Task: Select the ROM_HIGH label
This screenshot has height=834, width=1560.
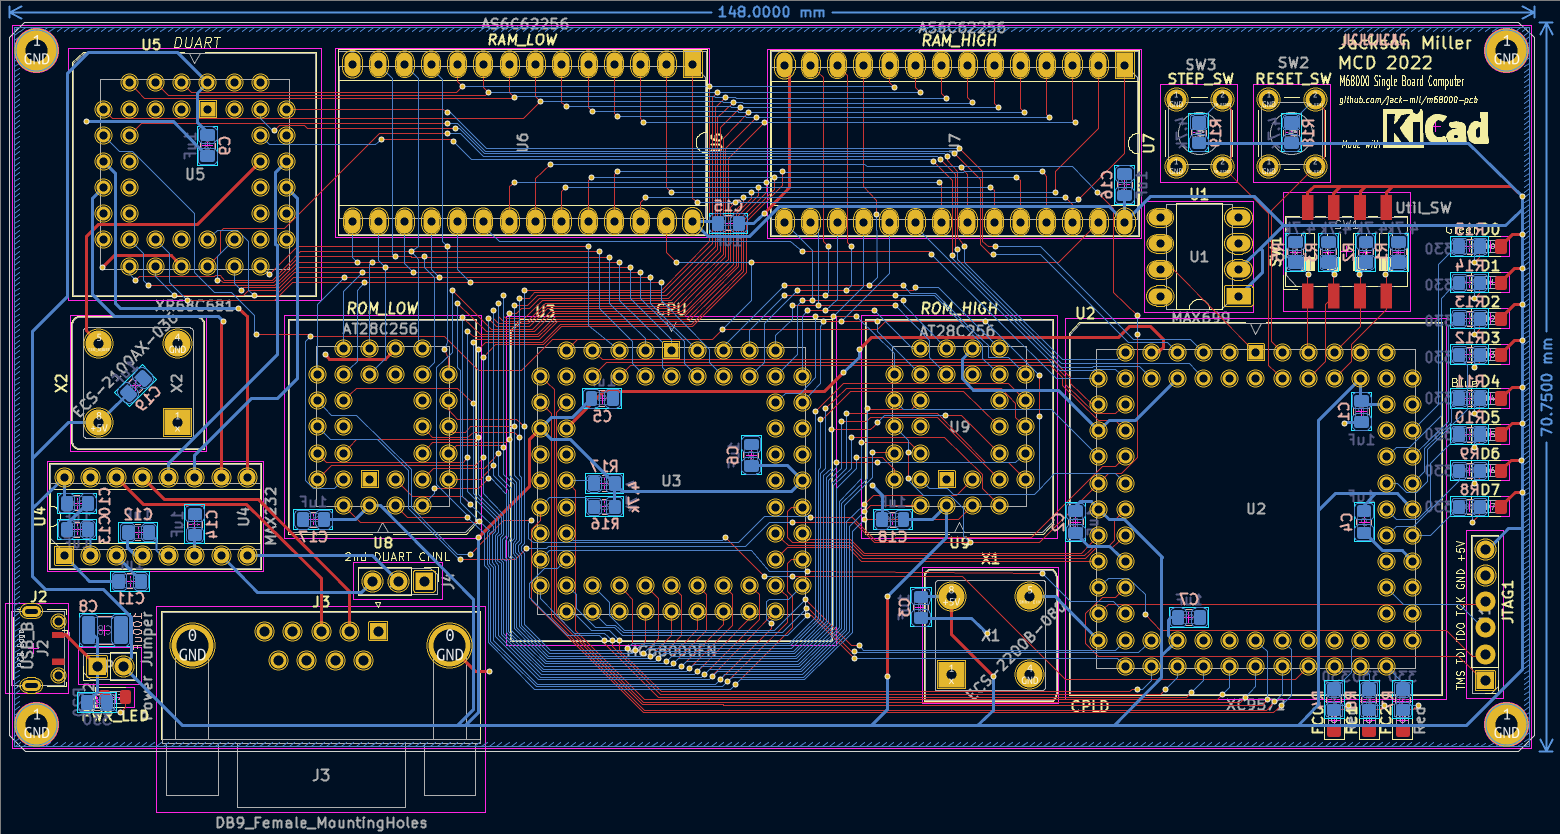Action: click(x=959, y=309)
